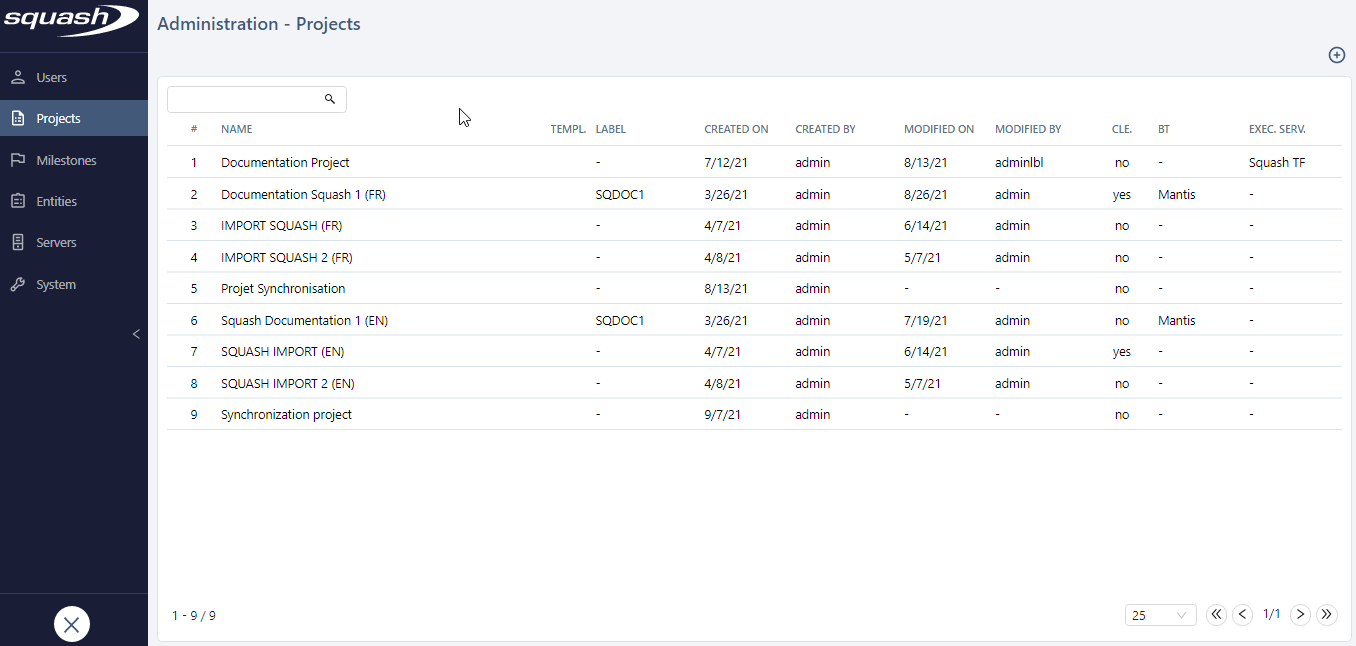Viewport: 1356px width, 646px height.
Task: Click in the project search field
Action: point(245,99)
